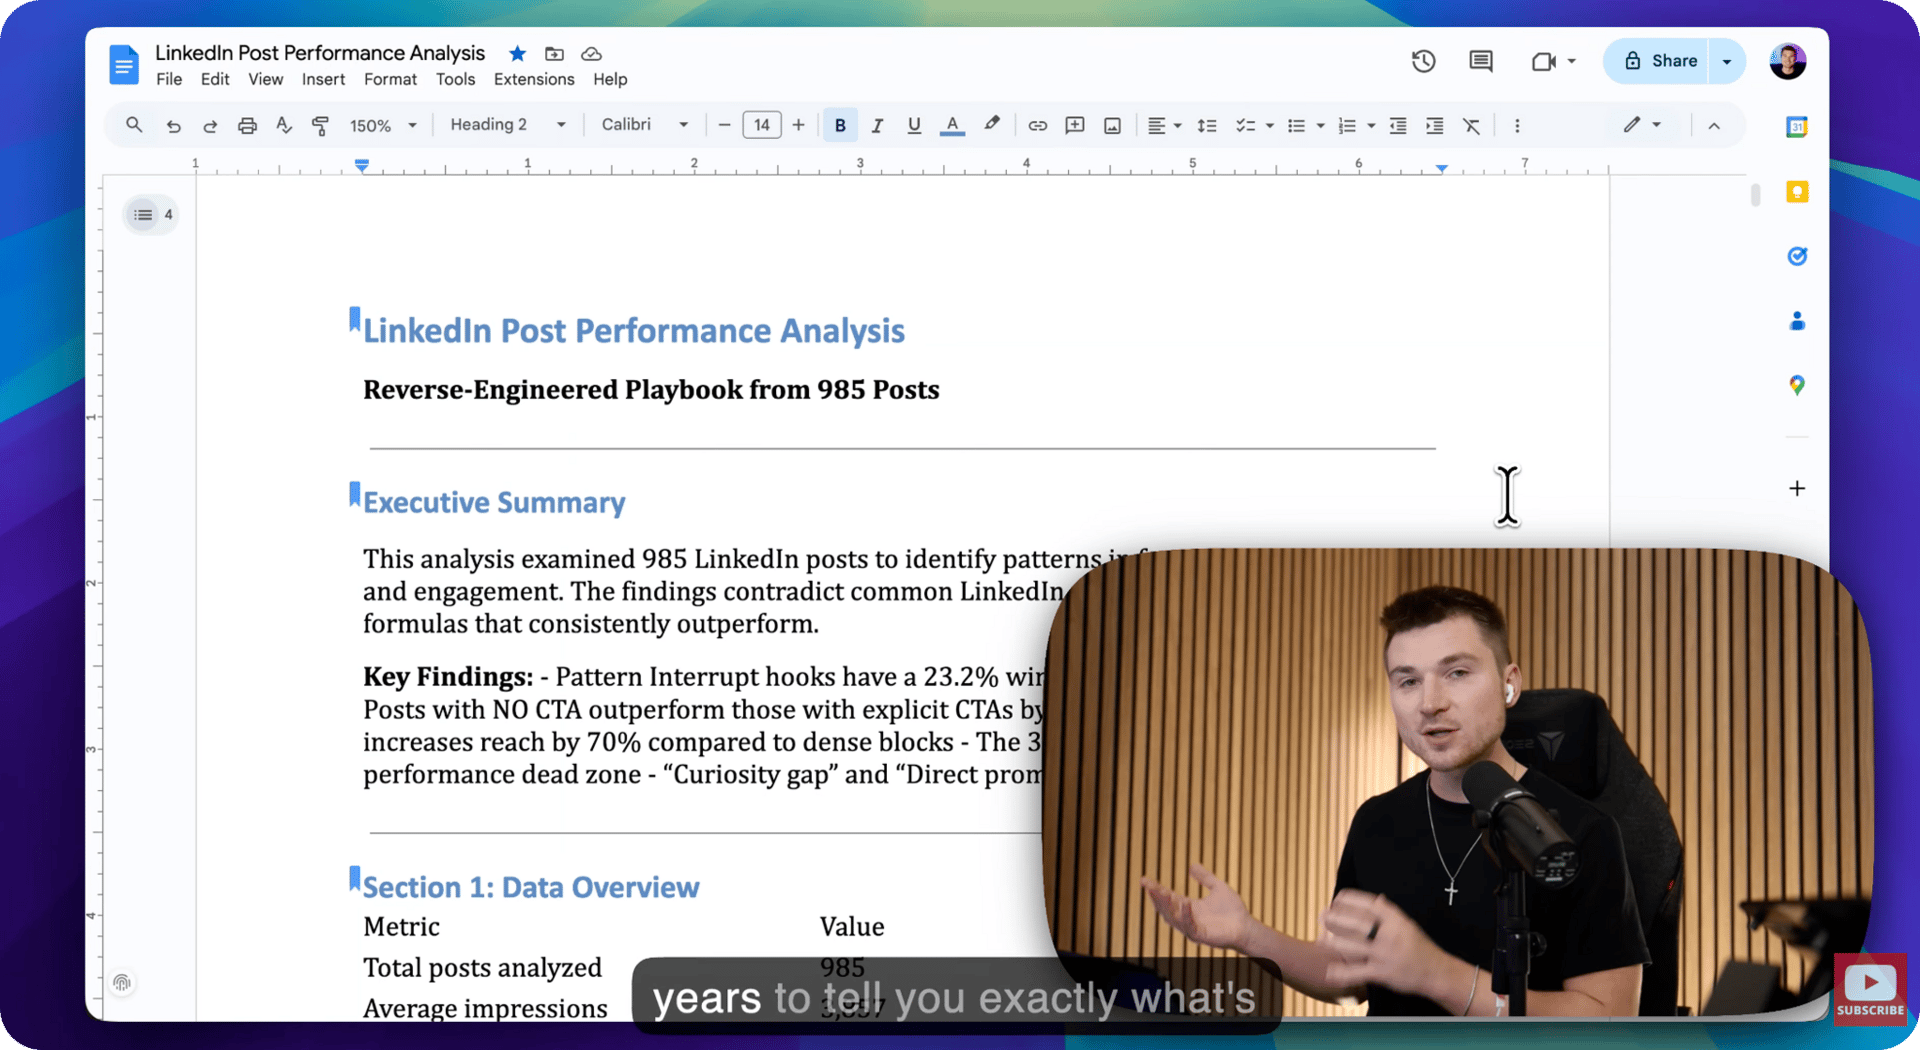Insert an image
The width and height of the screenshot is (1920, 1050).
coord(1112,126)
